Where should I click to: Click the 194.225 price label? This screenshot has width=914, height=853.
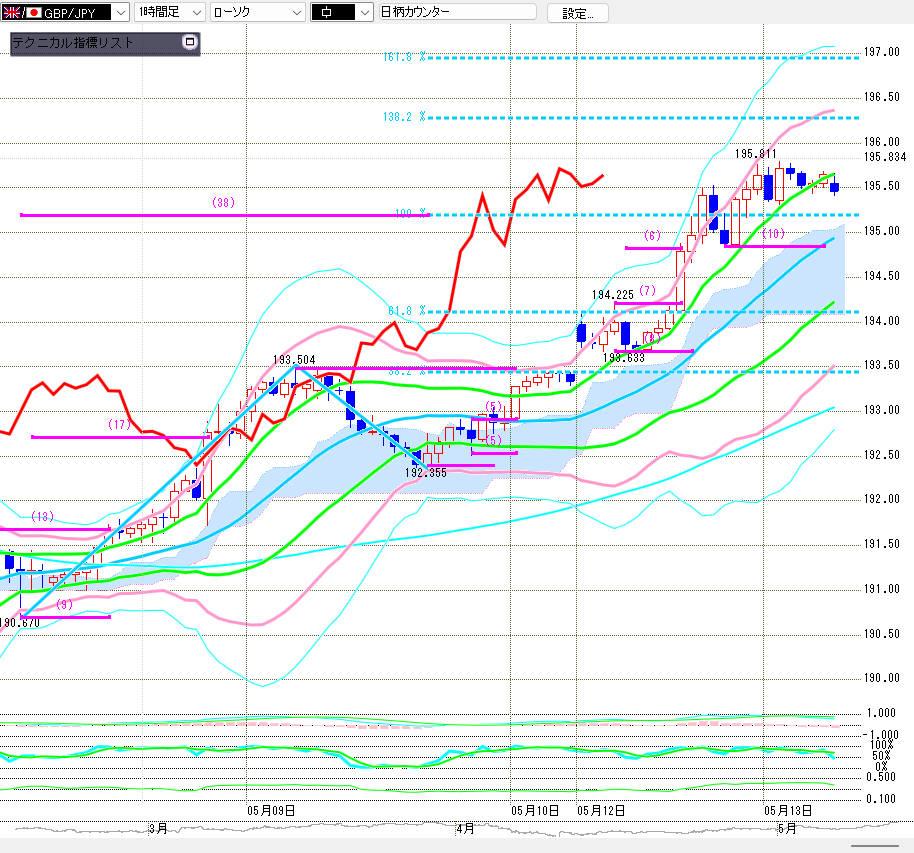(613, 295)
